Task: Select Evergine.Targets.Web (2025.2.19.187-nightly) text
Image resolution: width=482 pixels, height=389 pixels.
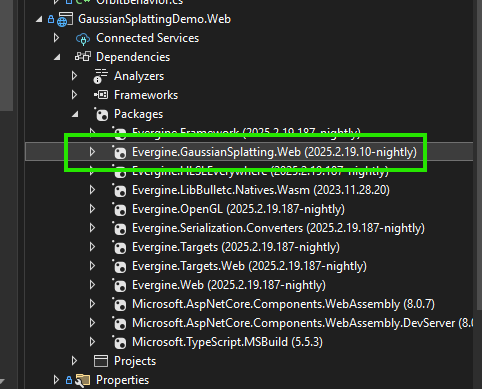Action: [249, 266]
